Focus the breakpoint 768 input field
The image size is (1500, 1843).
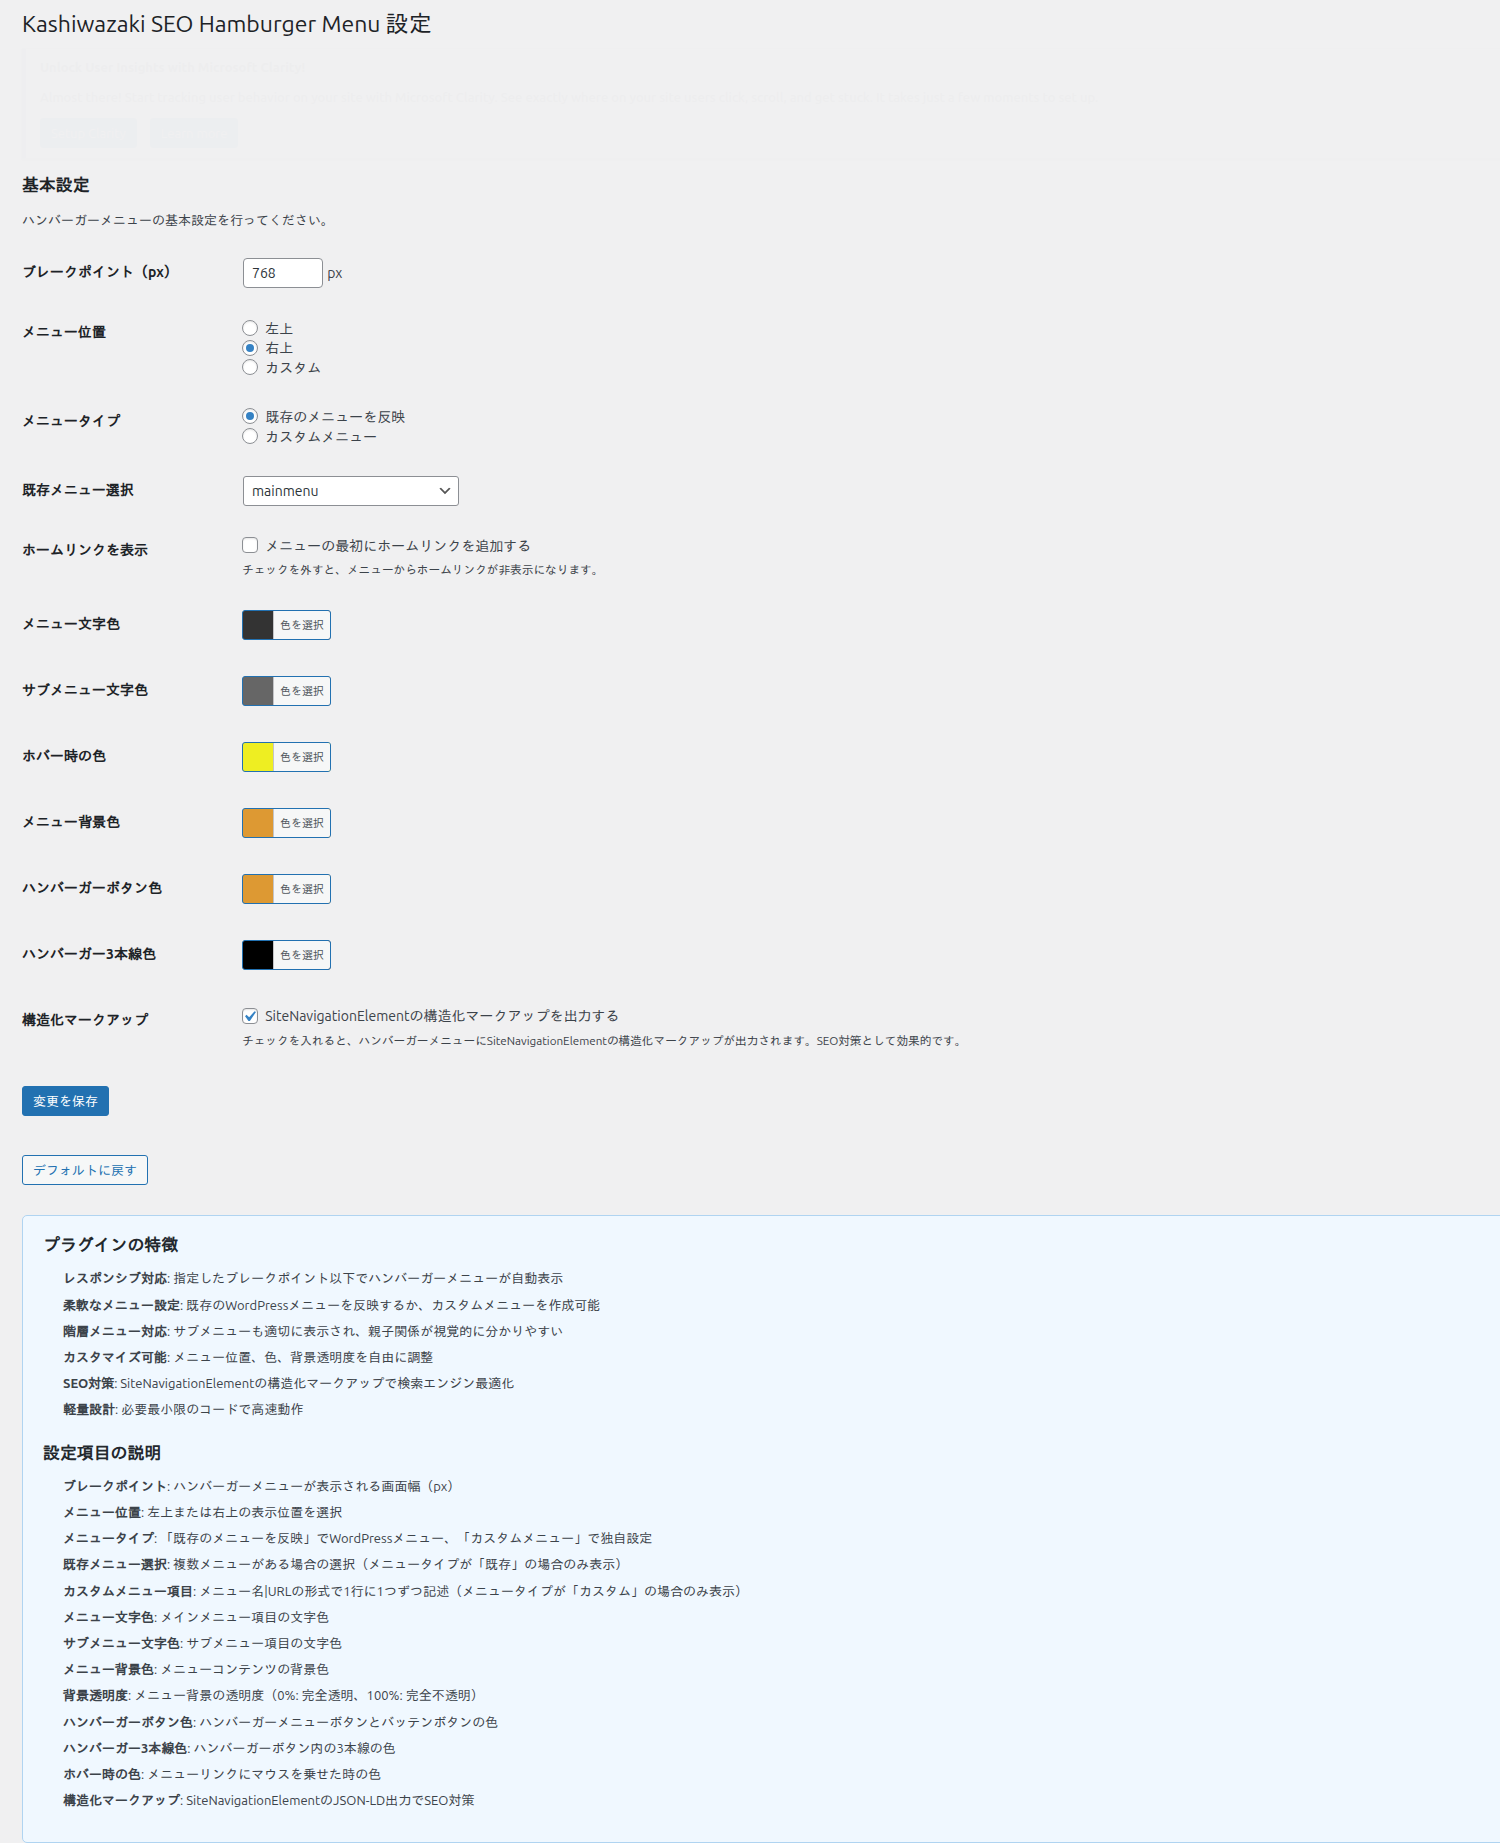click(x=282, y=273)
